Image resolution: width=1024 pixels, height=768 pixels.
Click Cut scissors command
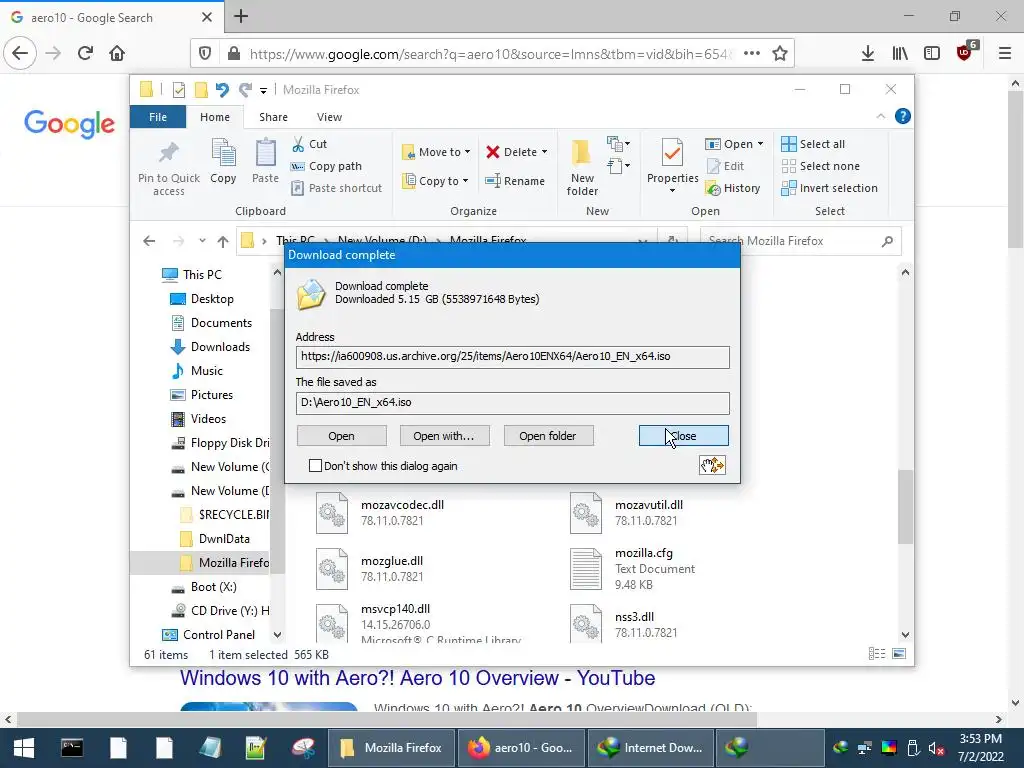310,144
